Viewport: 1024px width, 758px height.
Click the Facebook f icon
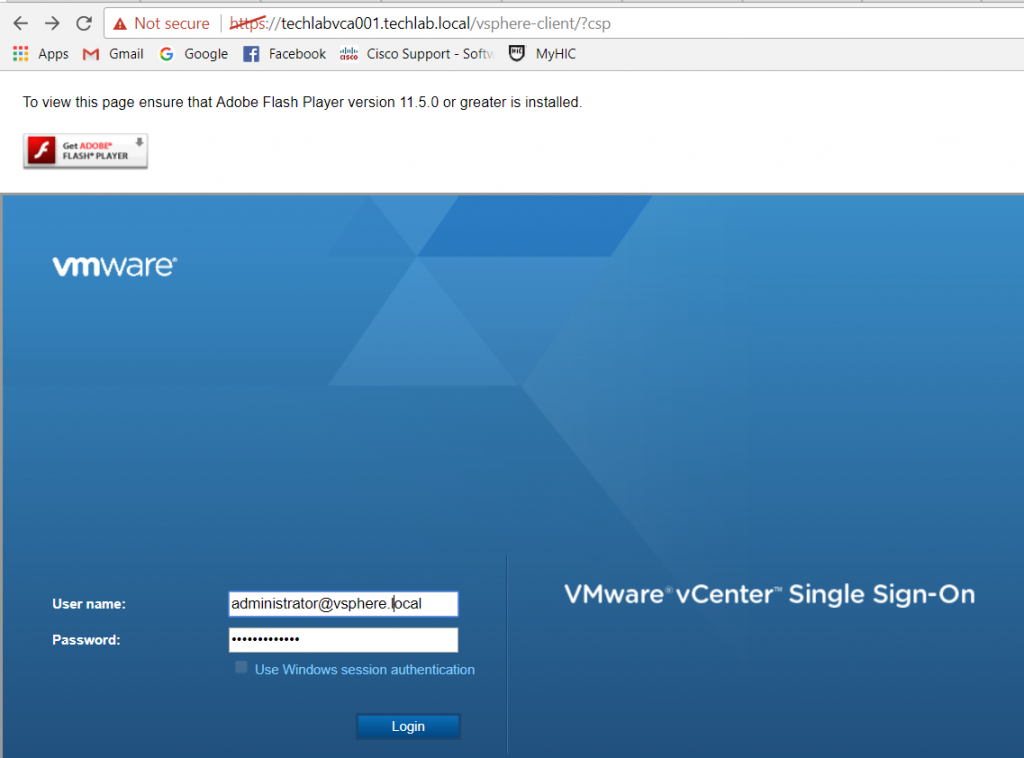[x=251, y=54]
